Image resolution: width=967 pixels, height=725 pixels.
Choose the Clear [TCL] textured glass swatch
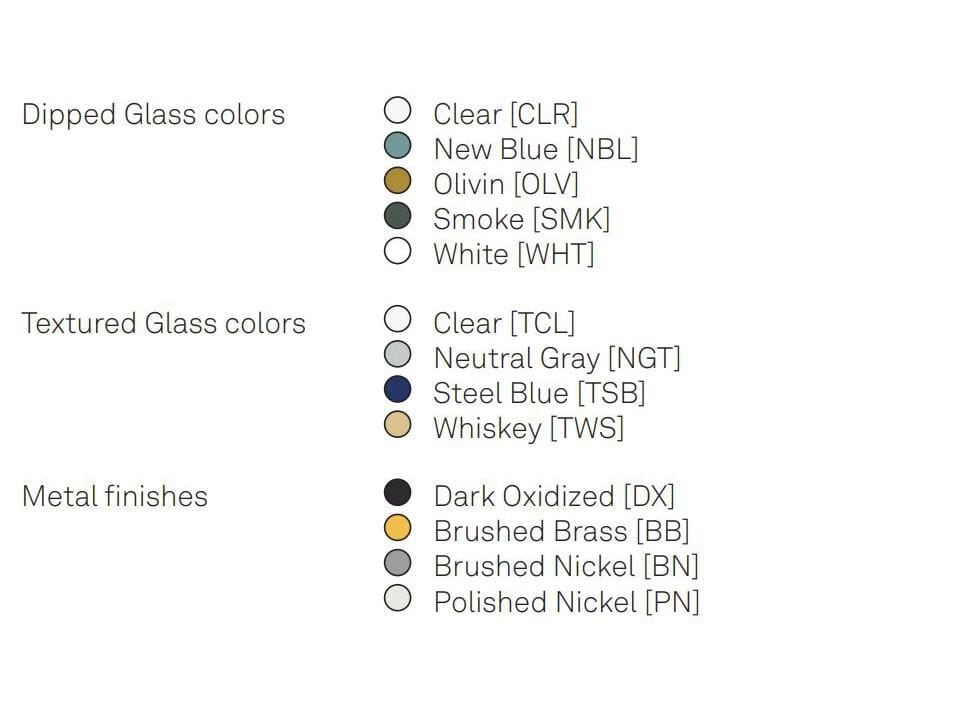tap(398, 320)
